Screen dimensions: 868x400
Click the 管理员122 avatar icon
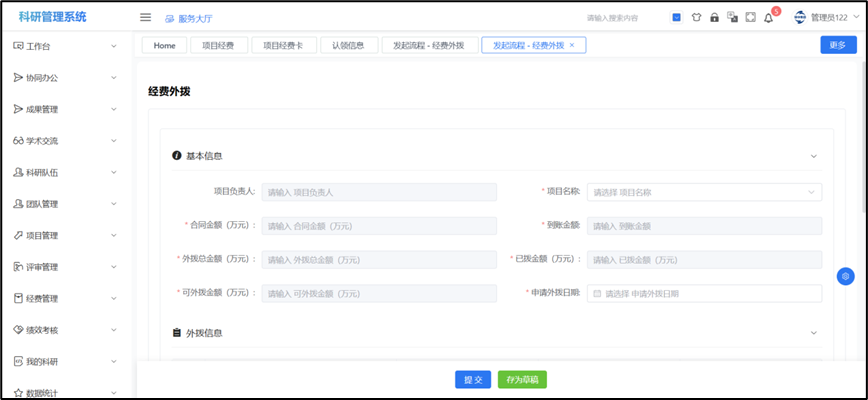pyautogui.click(x=800, y=17)
